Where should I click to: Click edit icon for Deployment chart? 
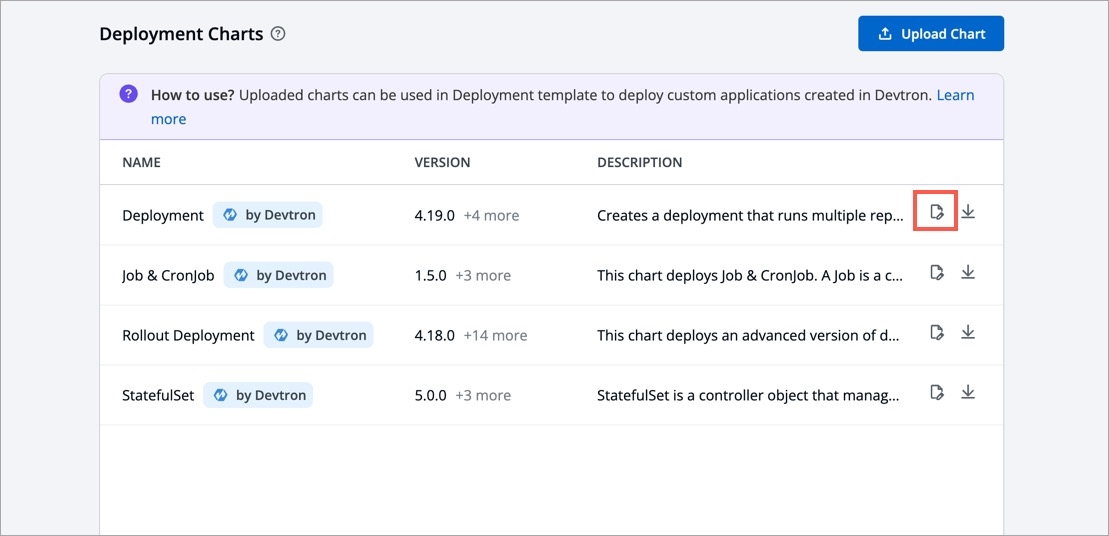(x=936, y=212)
